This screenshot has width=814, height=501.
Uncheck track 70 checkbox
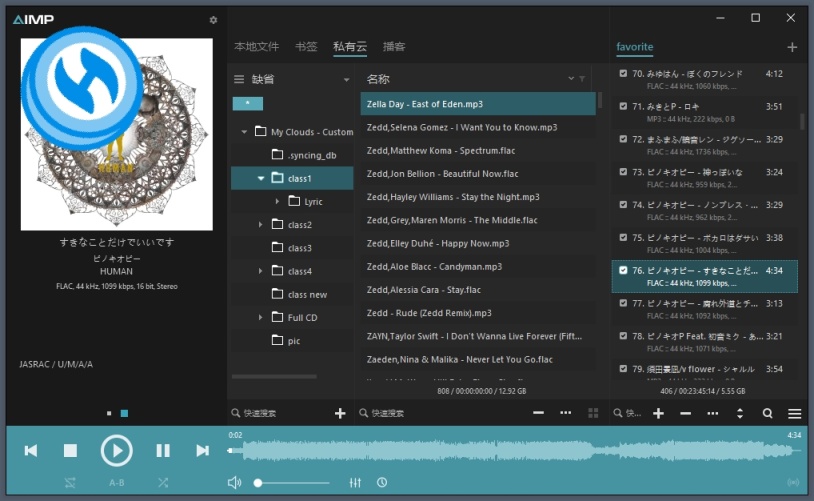pos(623,73)
